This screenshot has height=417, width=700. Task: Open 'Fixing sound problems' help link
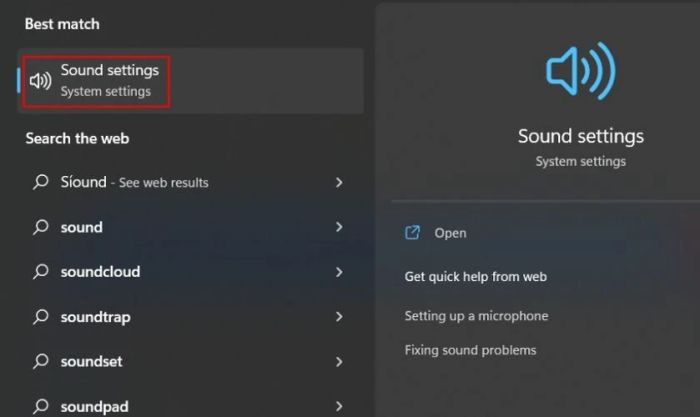[470, 350]
